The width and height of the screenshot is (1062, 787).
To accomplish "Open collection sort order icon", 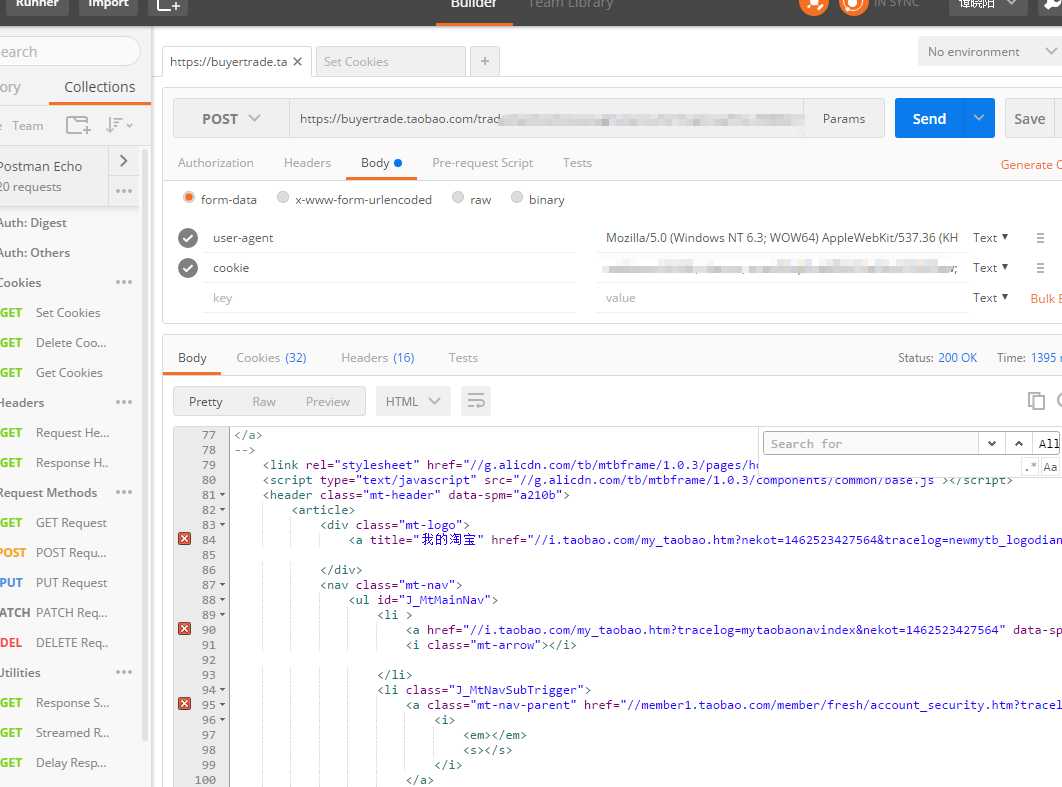I will coord(119,125).
